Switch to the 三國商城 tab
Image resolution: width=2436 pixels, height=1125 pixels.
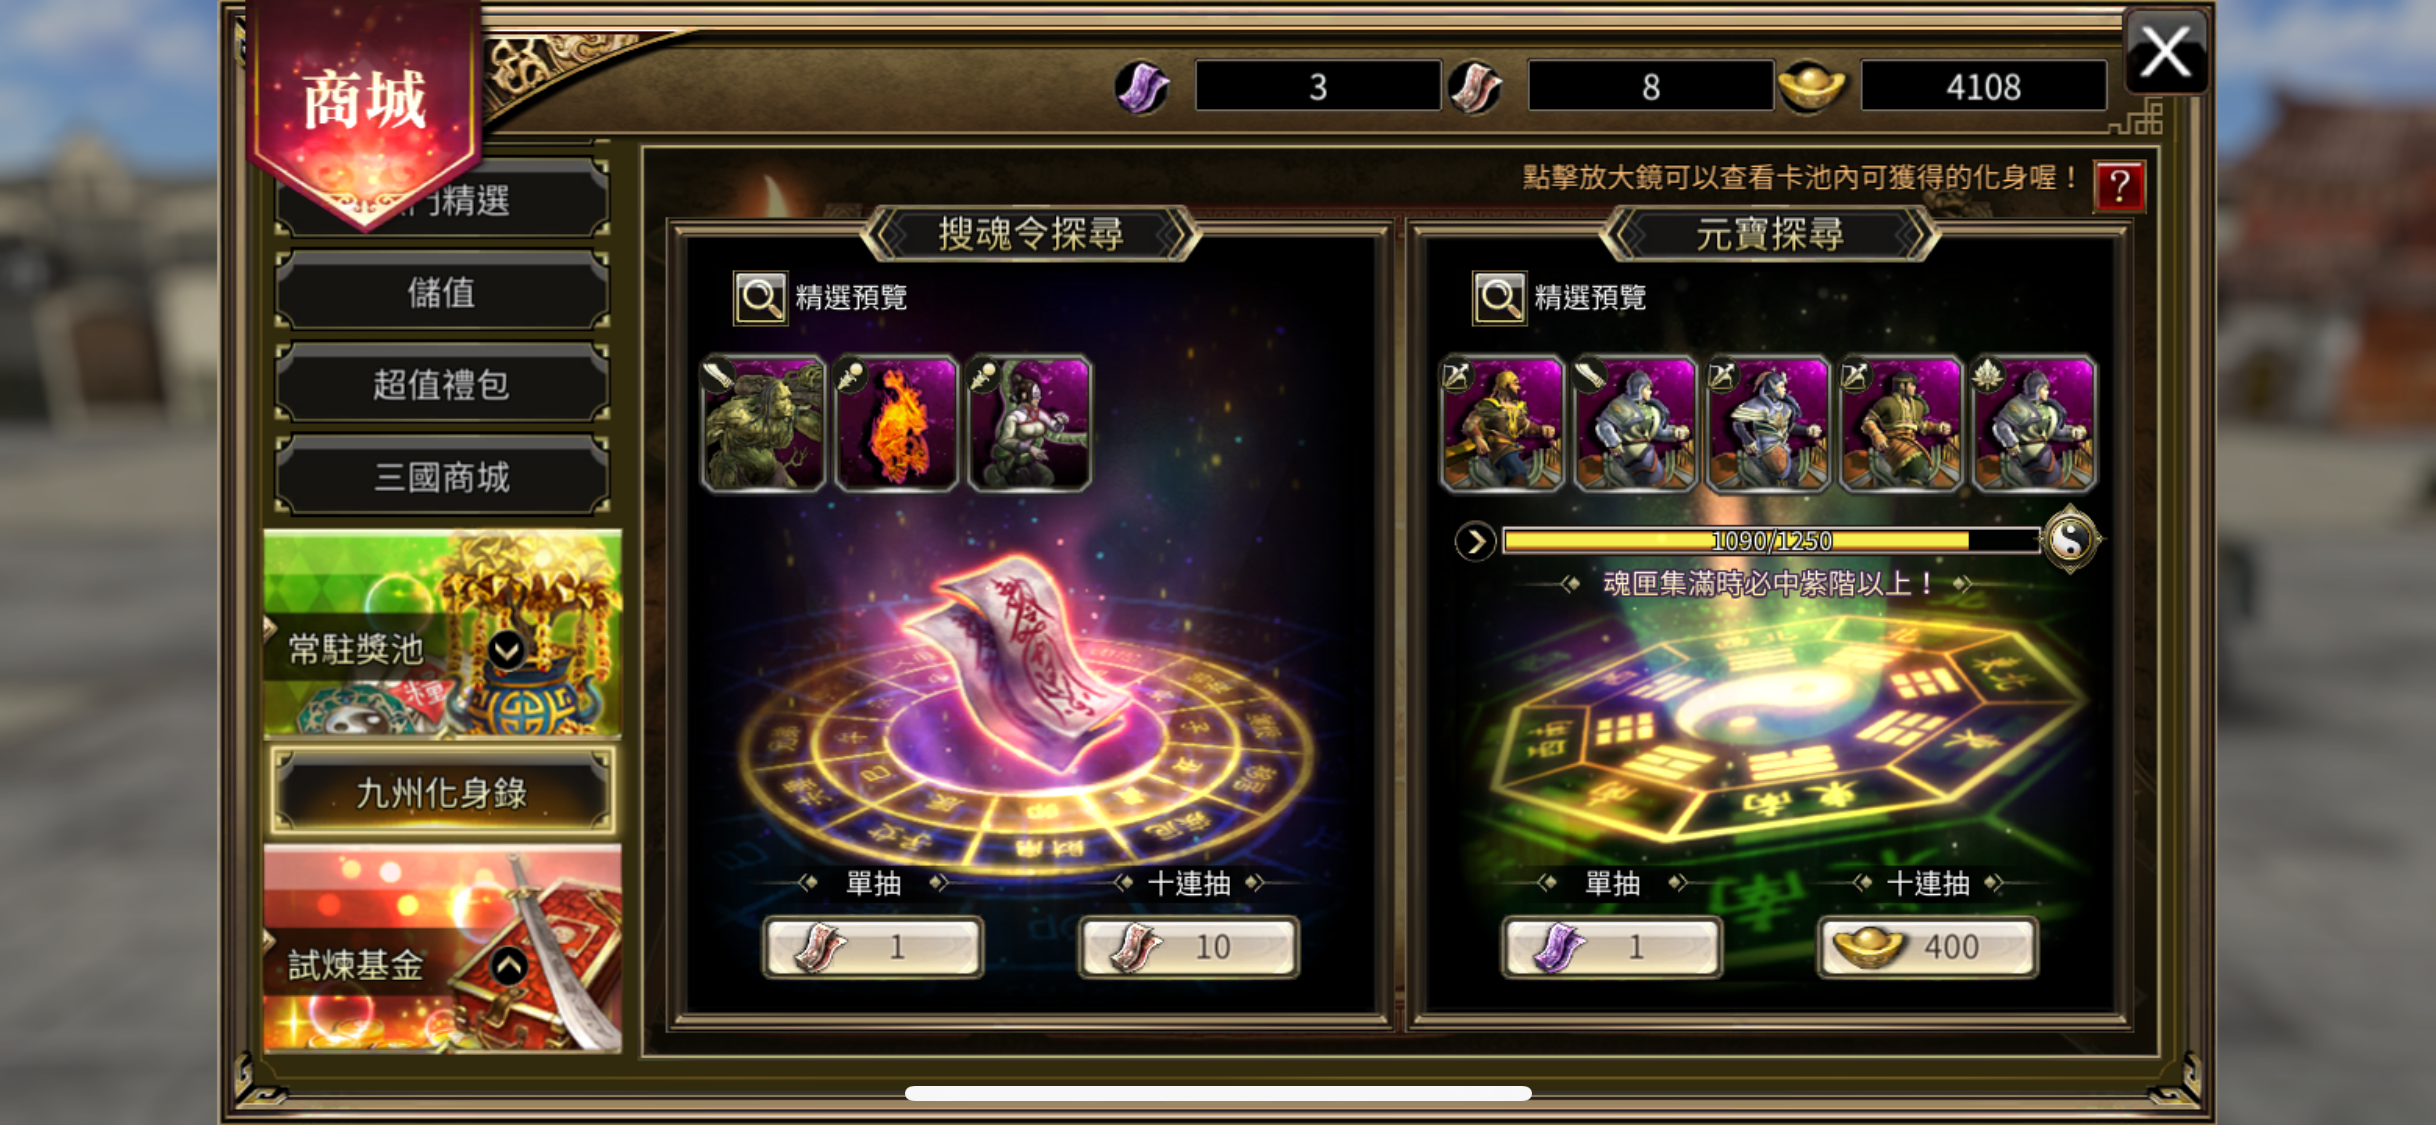441,478
